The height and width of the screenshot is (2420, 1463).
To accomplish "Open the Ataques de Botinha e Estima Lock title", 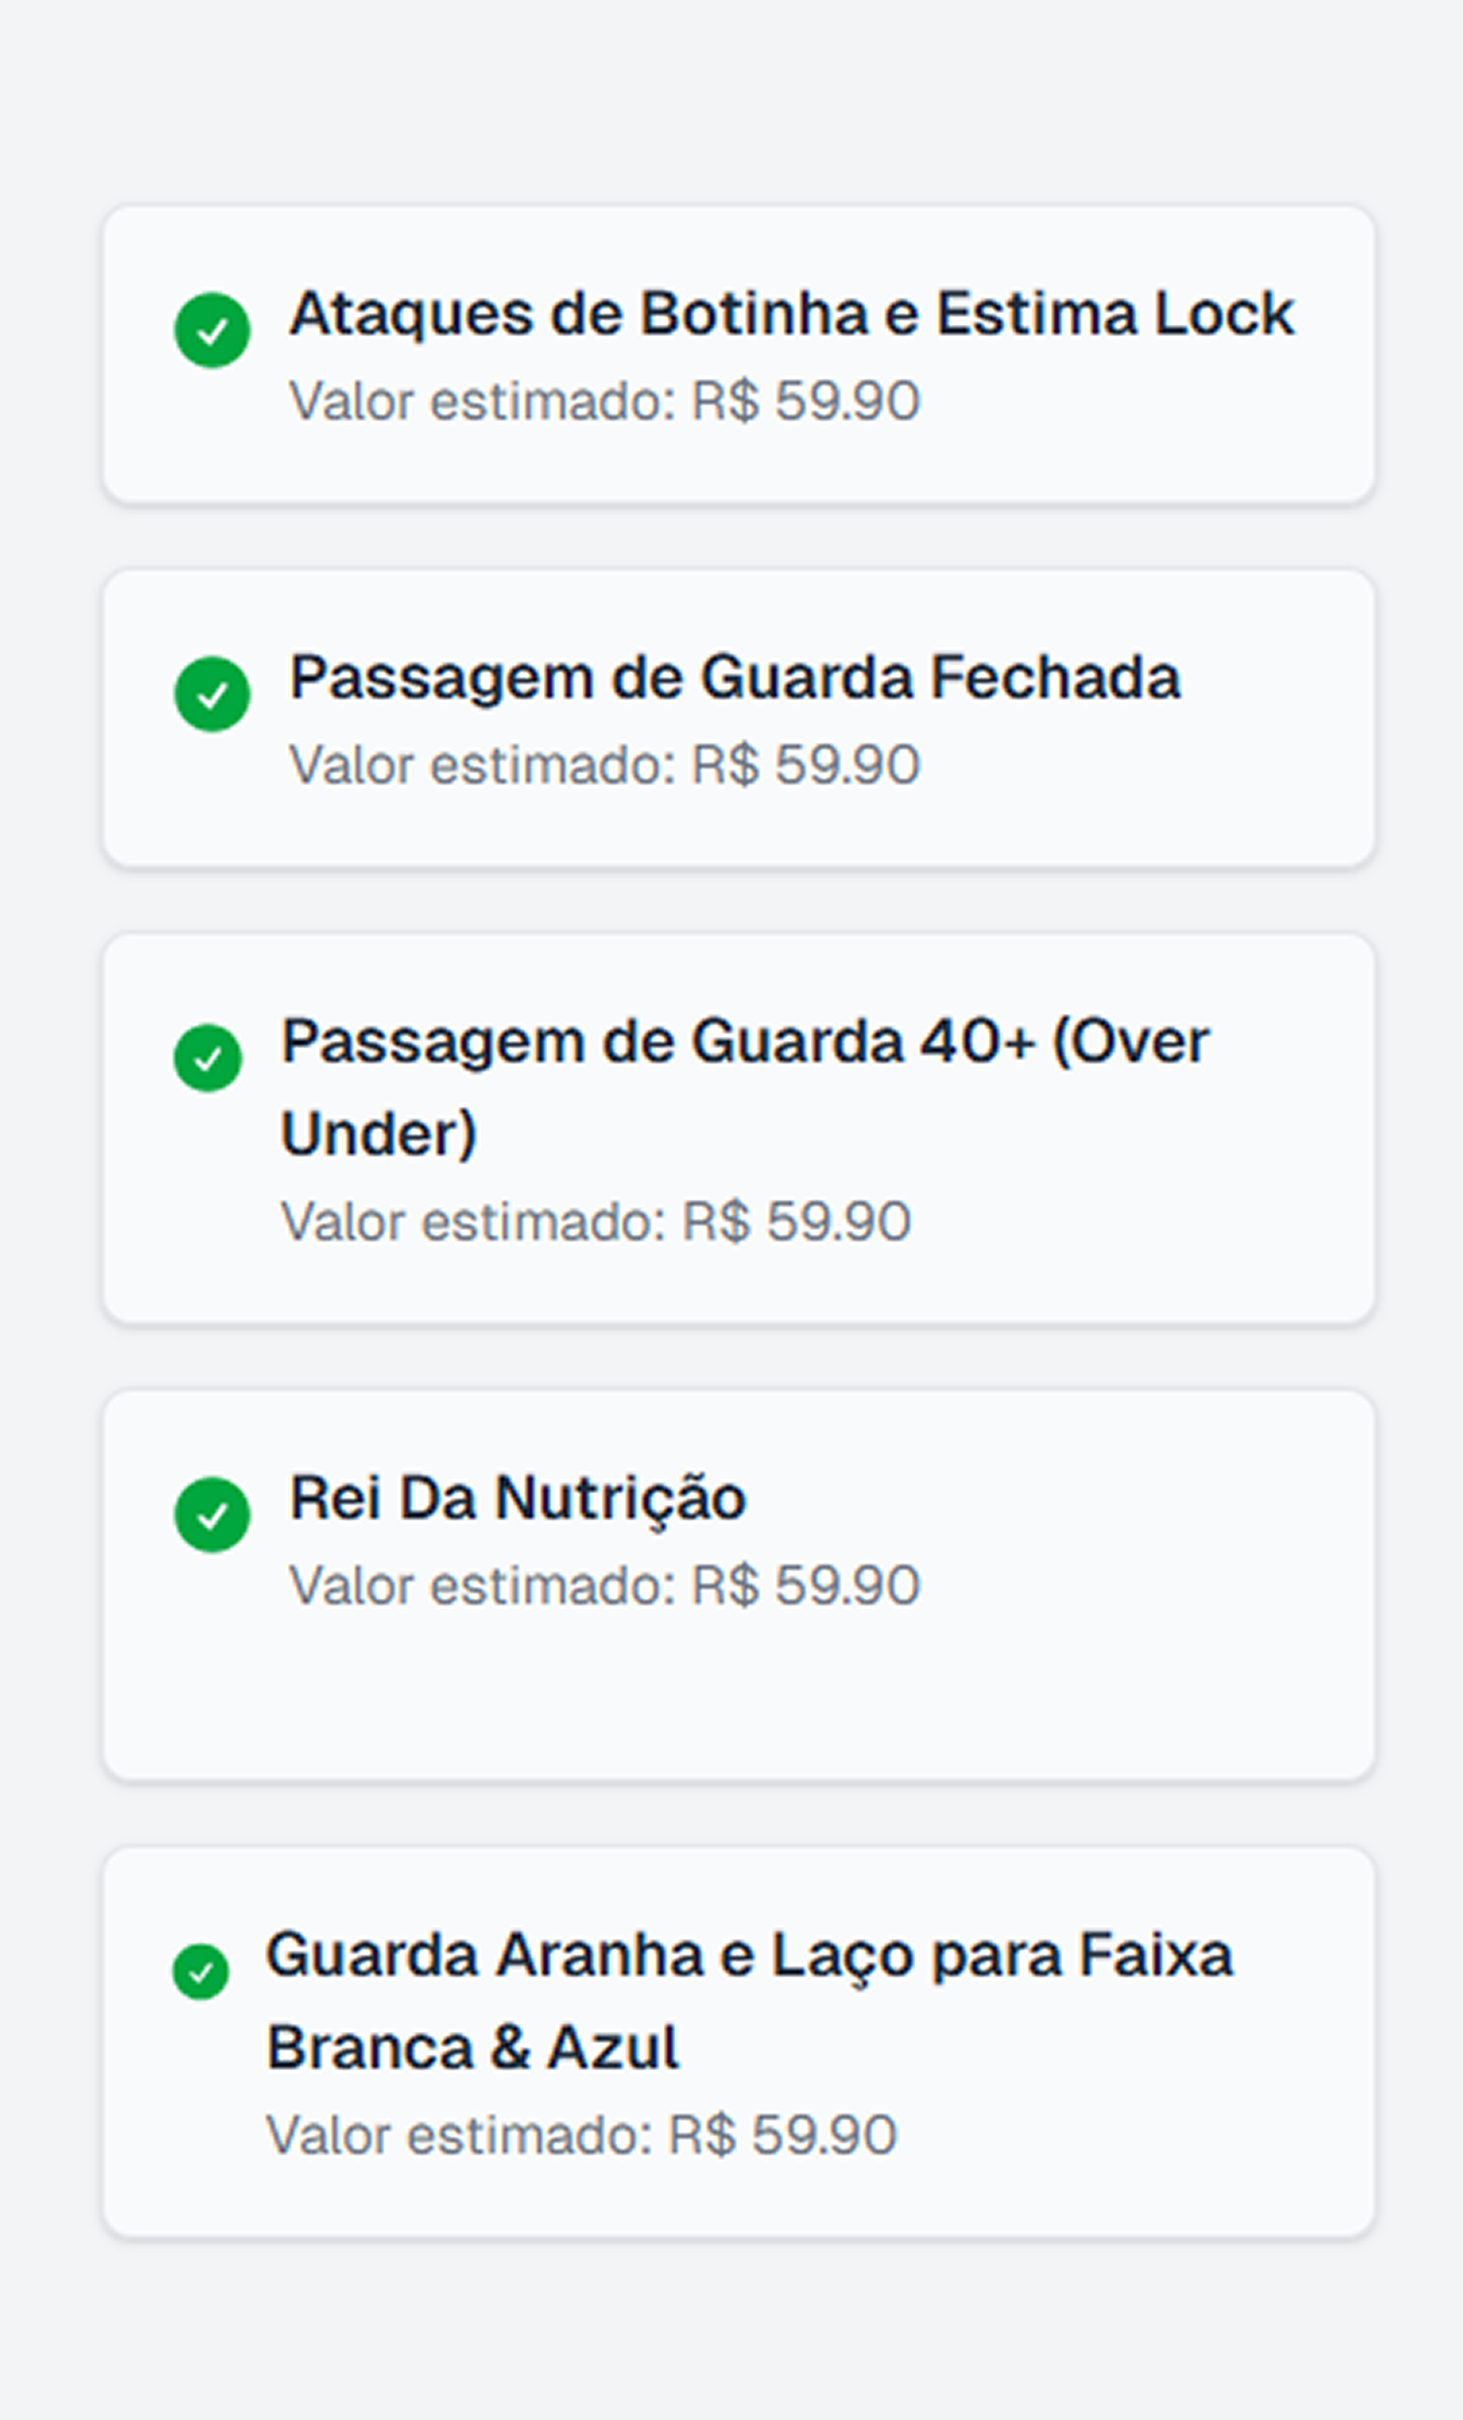I will coord(791,314).
